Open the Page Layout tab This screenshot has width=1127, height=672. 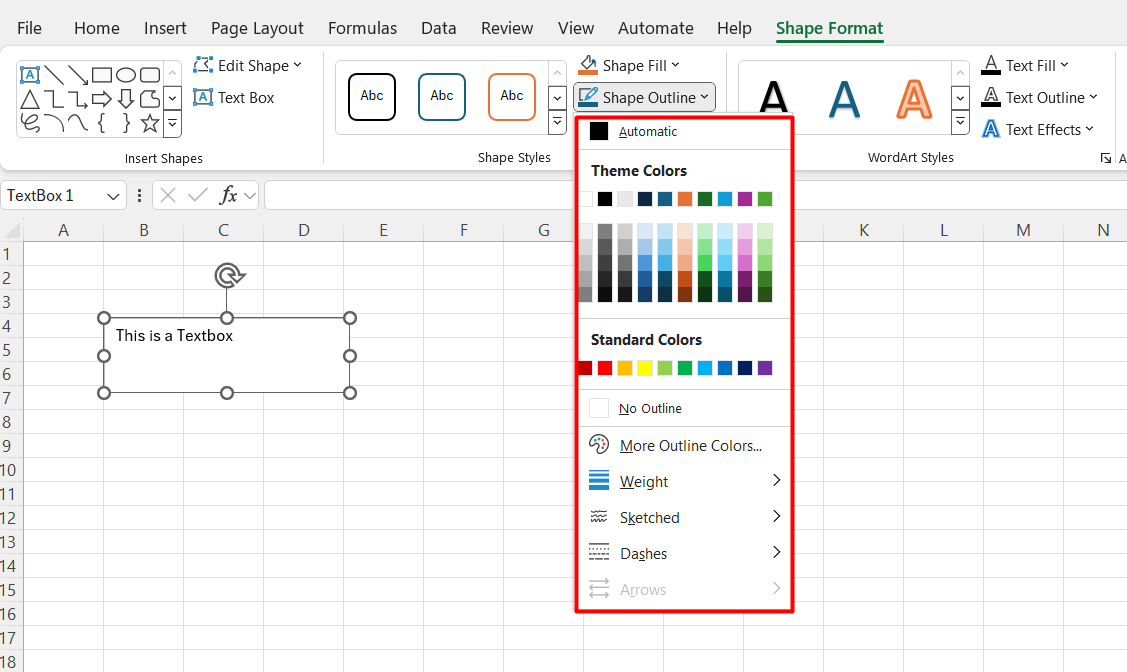pos(257,28)
